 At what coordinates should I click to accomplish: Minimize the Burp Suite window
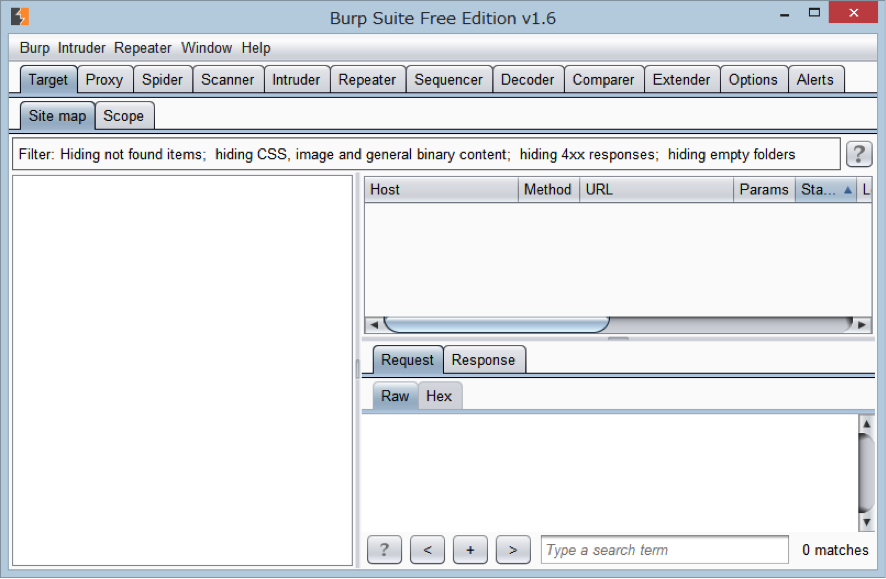point(784,15)
